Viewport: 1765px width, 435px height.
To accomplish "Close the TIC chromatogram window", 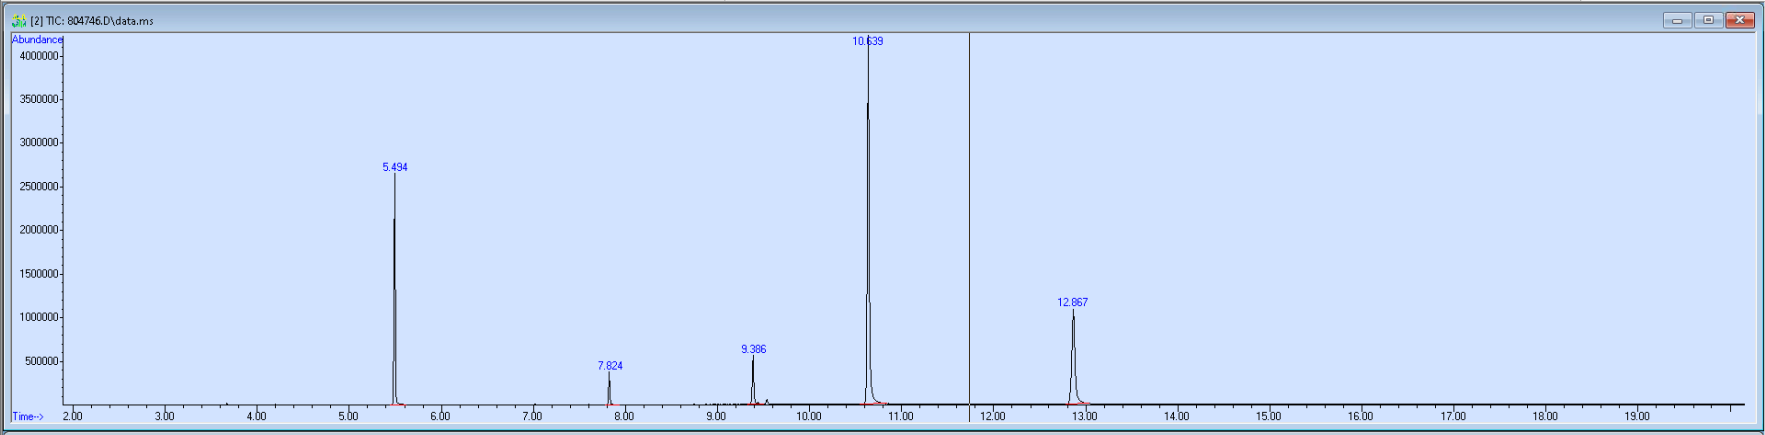I will (x=1740, y=20).
